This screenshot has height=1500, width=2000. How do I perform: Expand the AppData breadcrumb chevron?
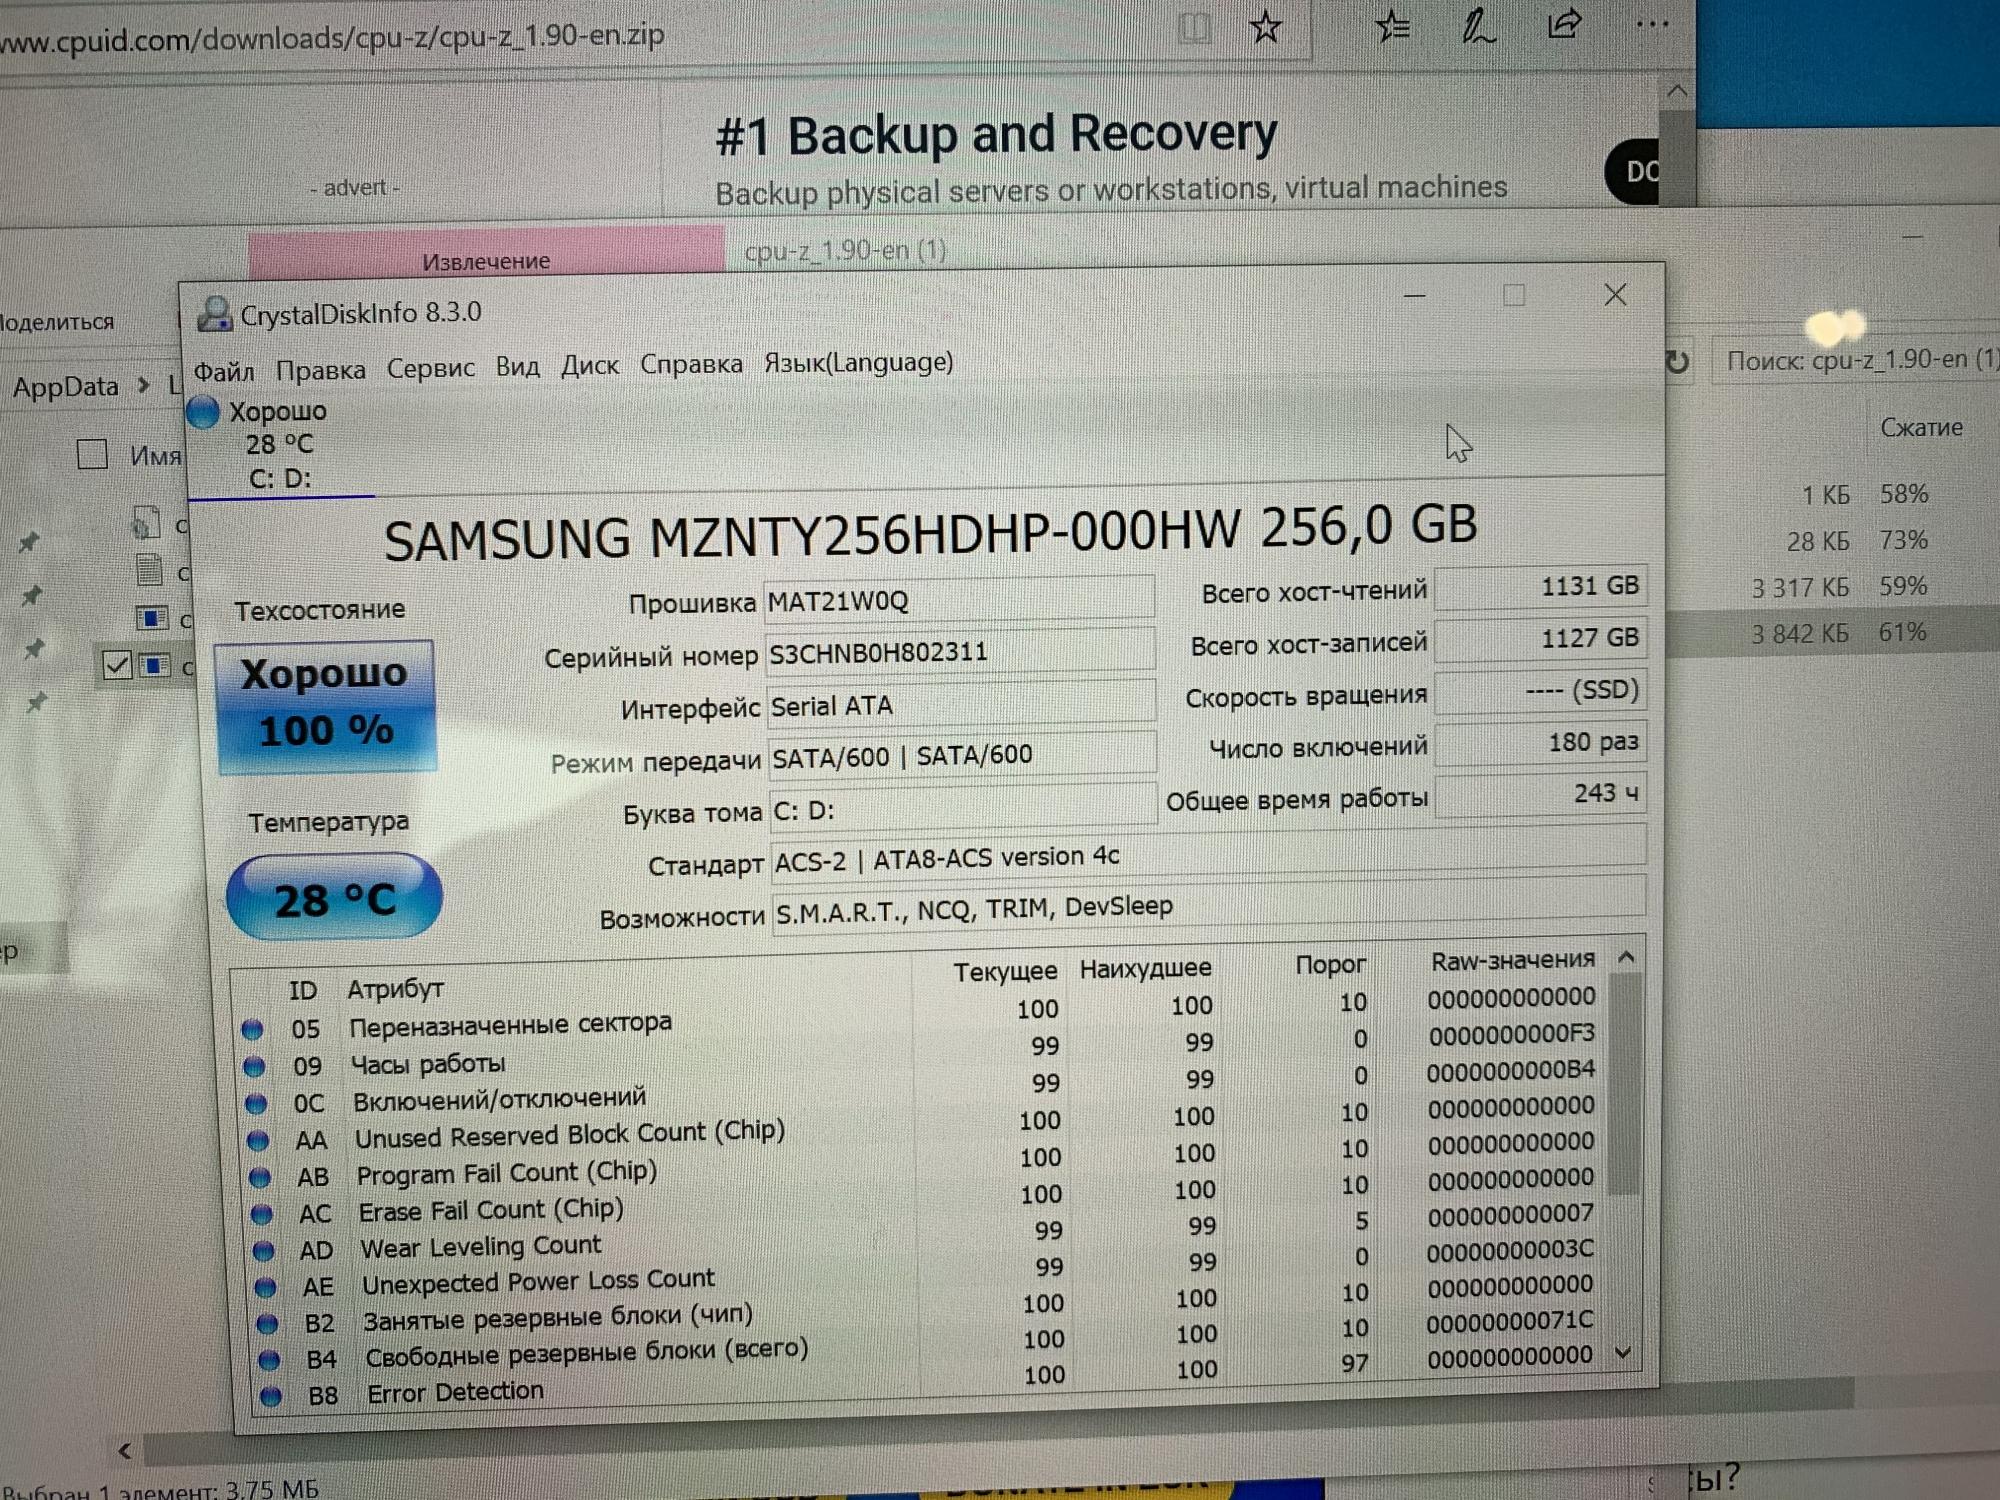[x=144, y=385]
